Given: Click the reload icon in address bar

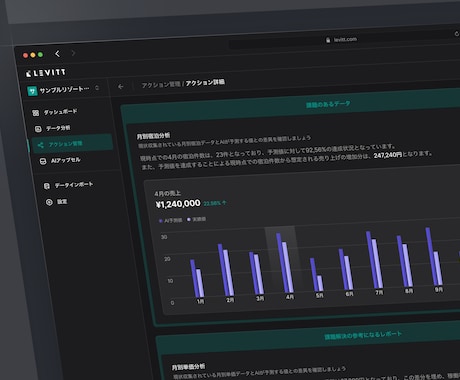Looking at the screenshot, I should point(457,34).
